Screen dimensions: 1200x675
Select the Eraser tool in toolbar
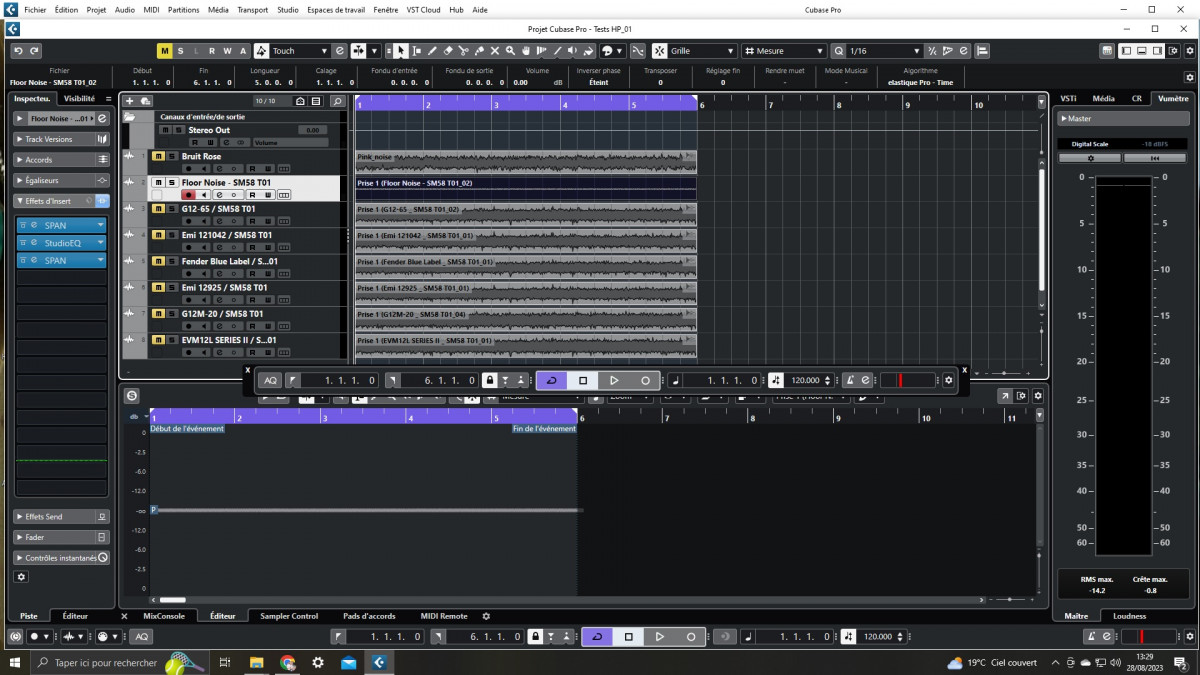click(447, 51)
